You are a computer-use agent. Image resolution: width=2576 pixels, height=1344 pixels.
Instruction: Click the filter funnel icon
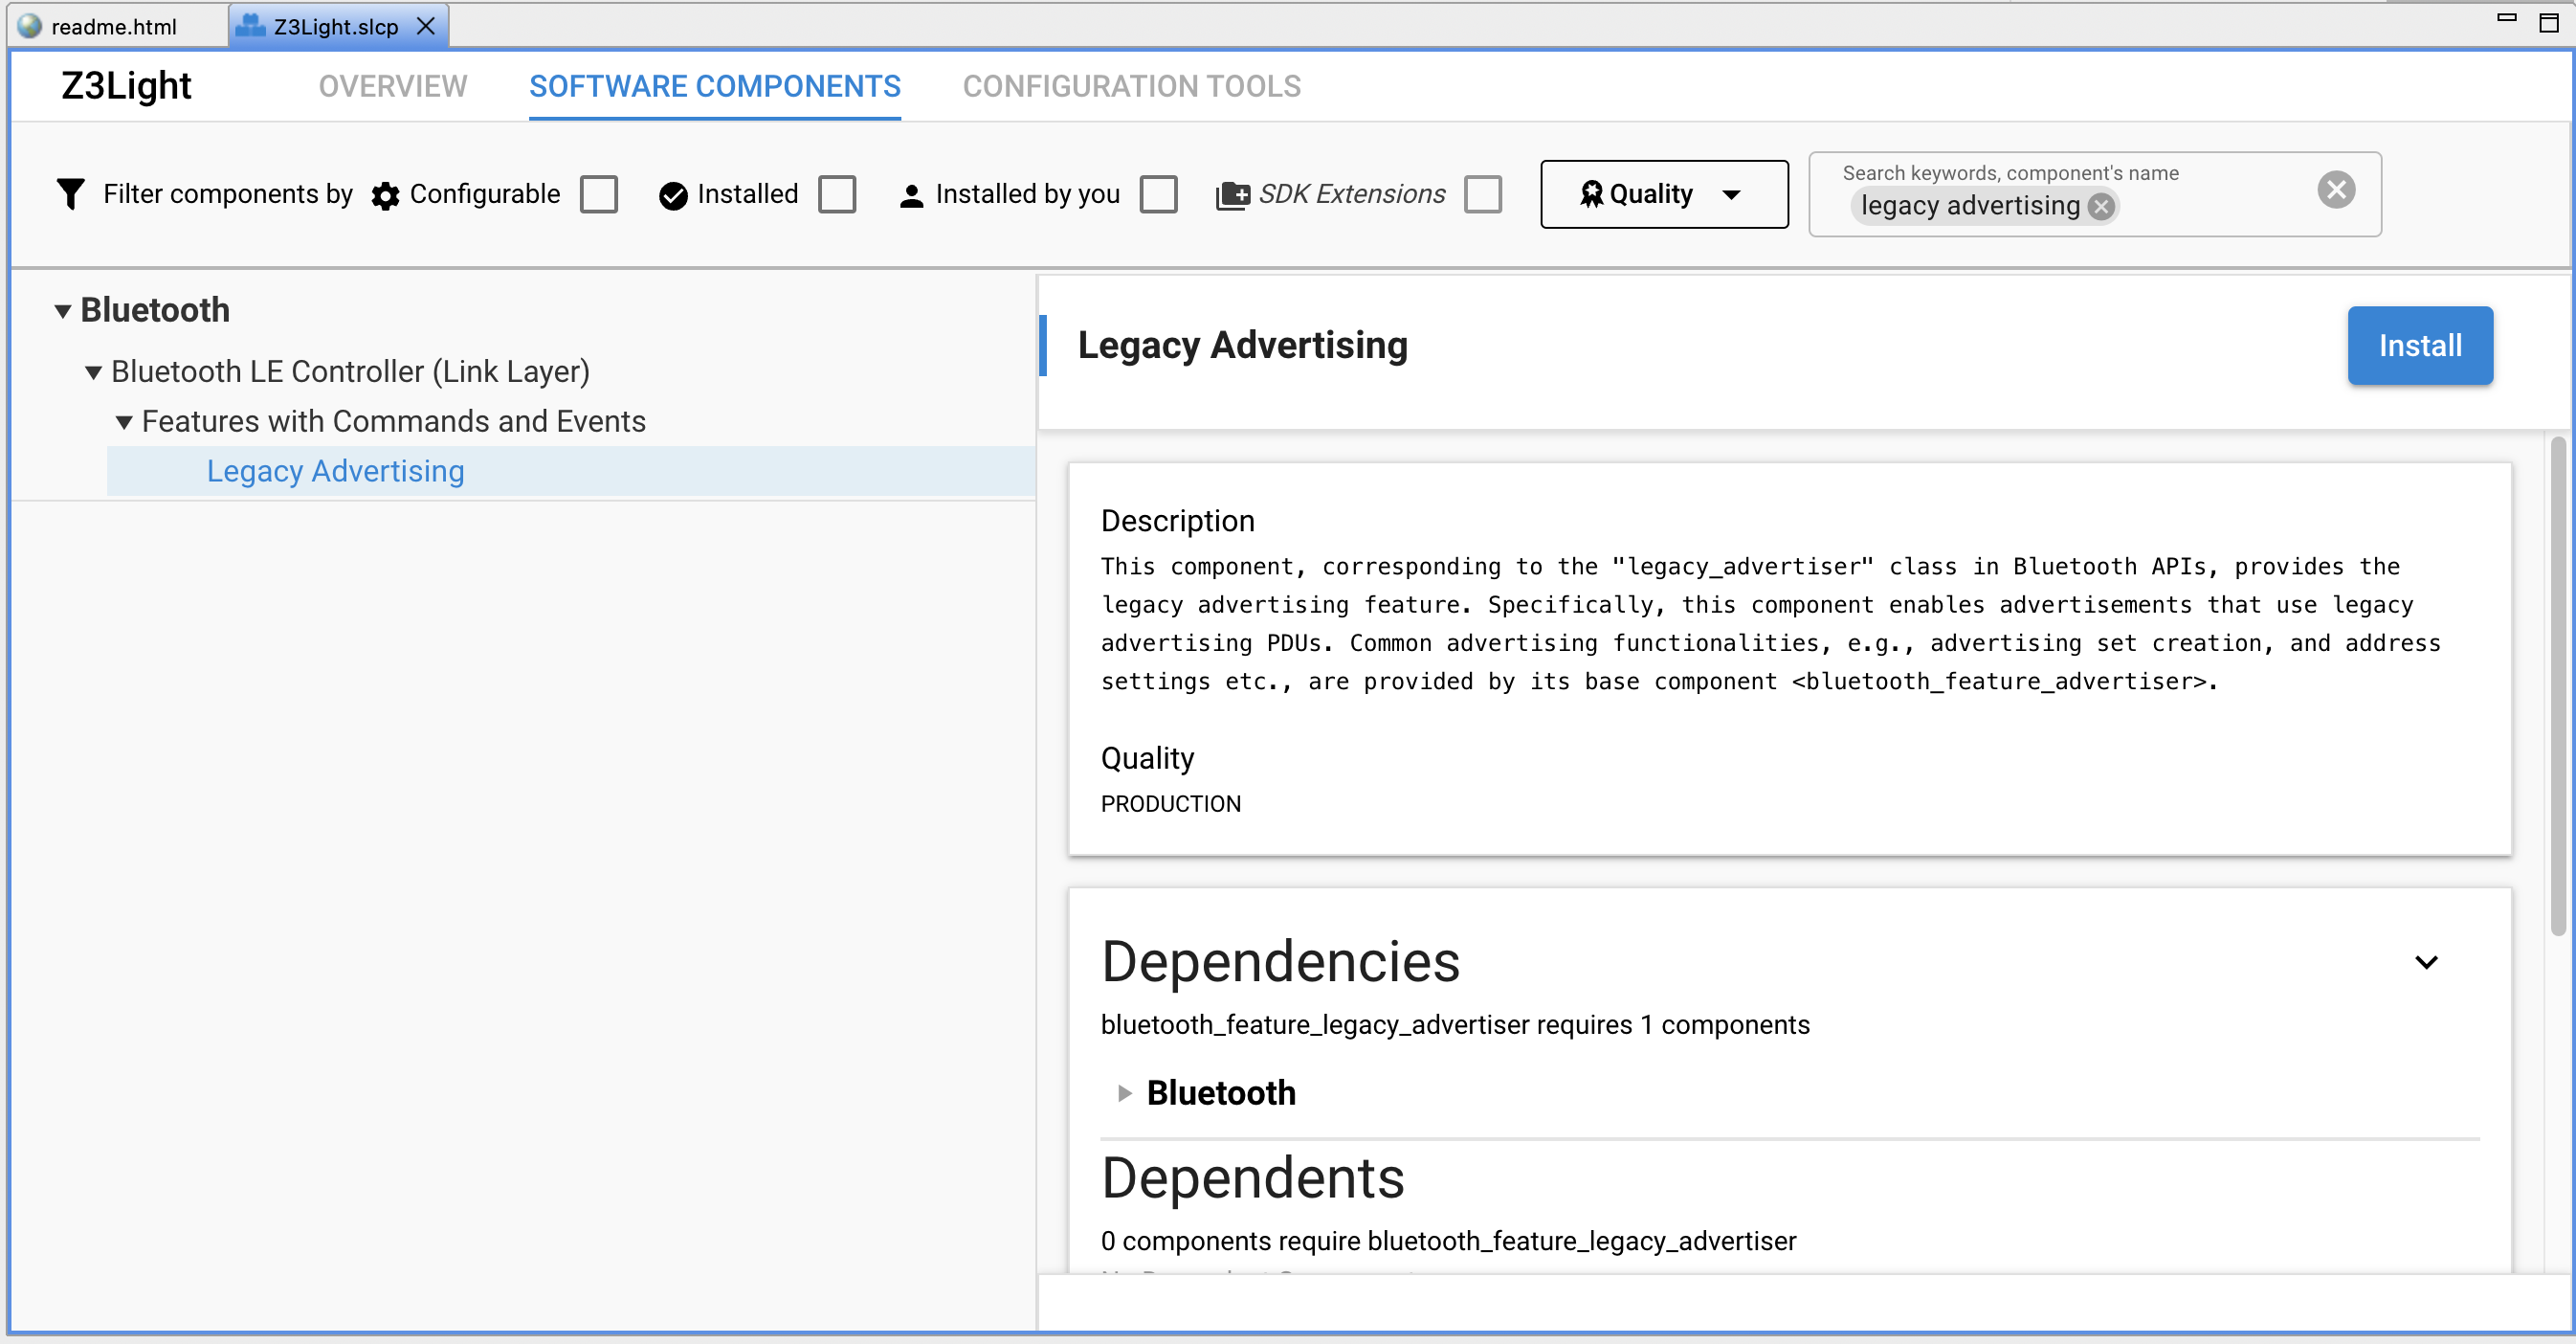pos(70,193)
